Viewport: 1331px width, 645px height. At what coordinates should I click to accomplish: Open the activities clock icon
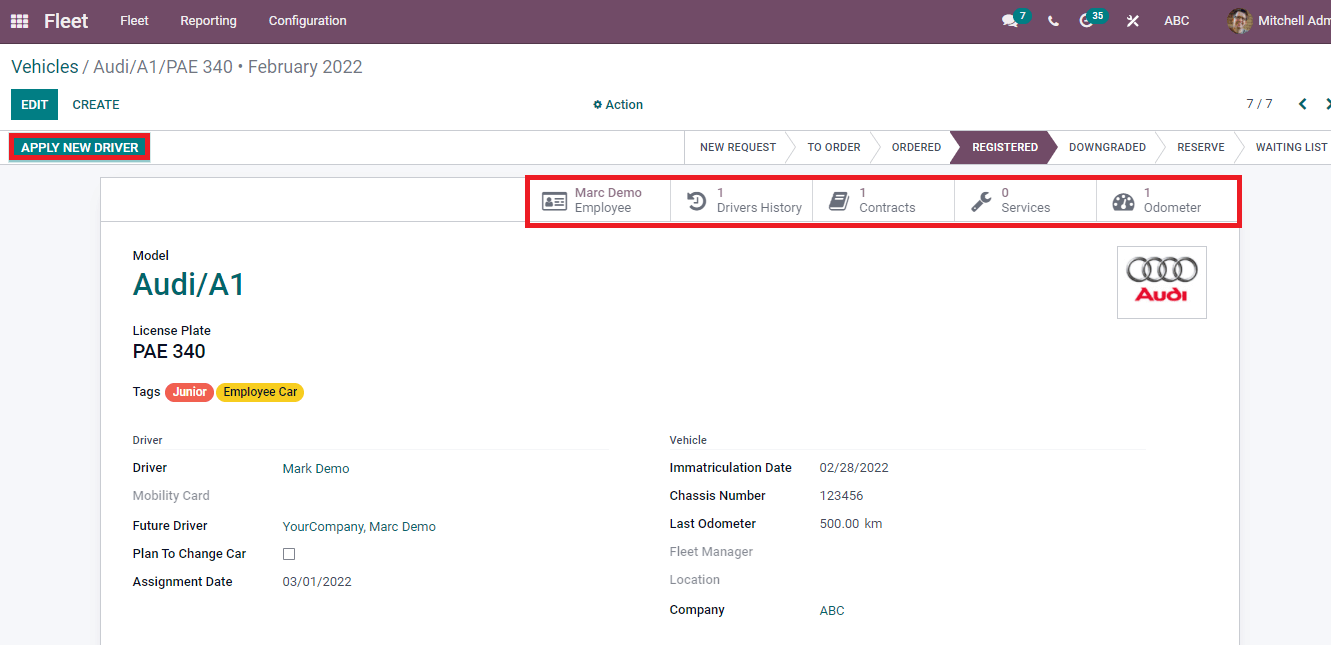coord(1086,21)
